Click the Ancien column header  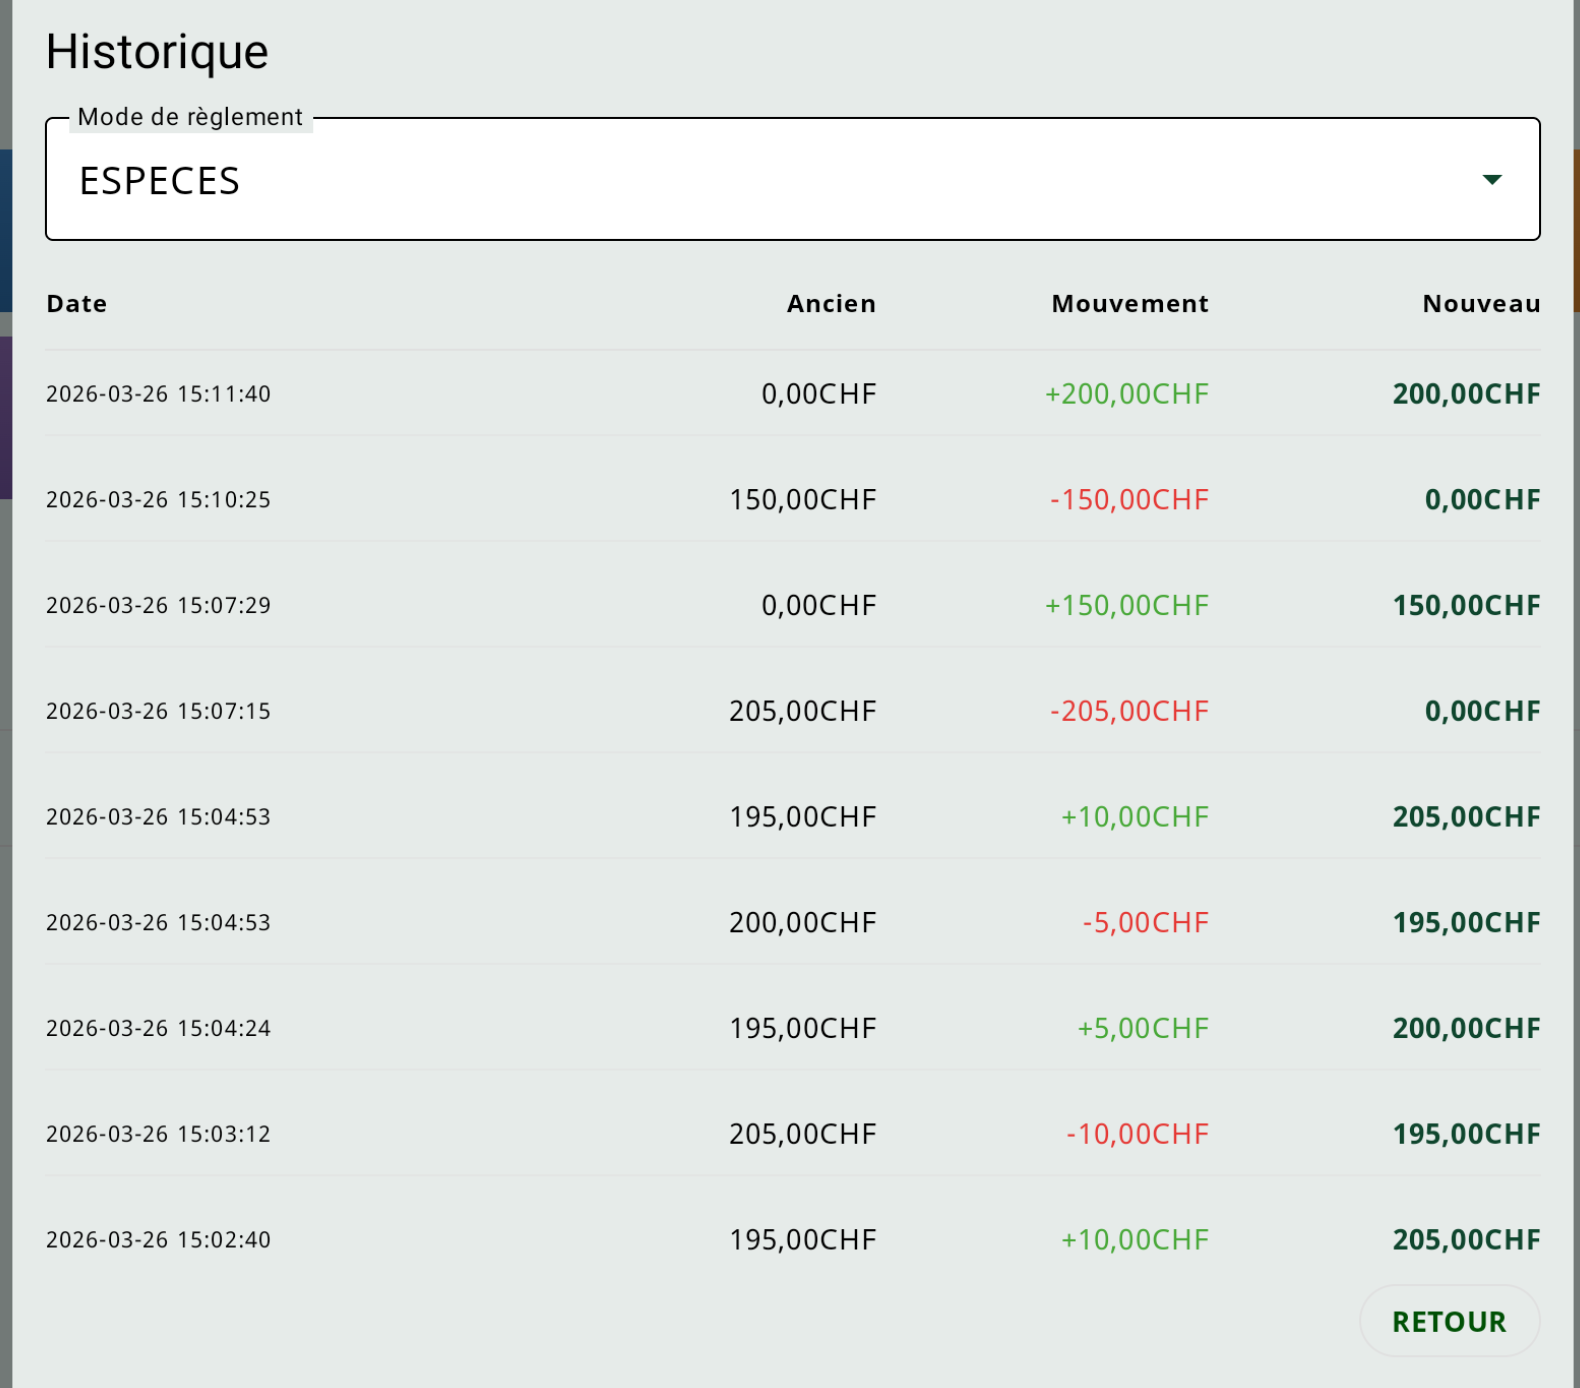(x=830, y=304)
